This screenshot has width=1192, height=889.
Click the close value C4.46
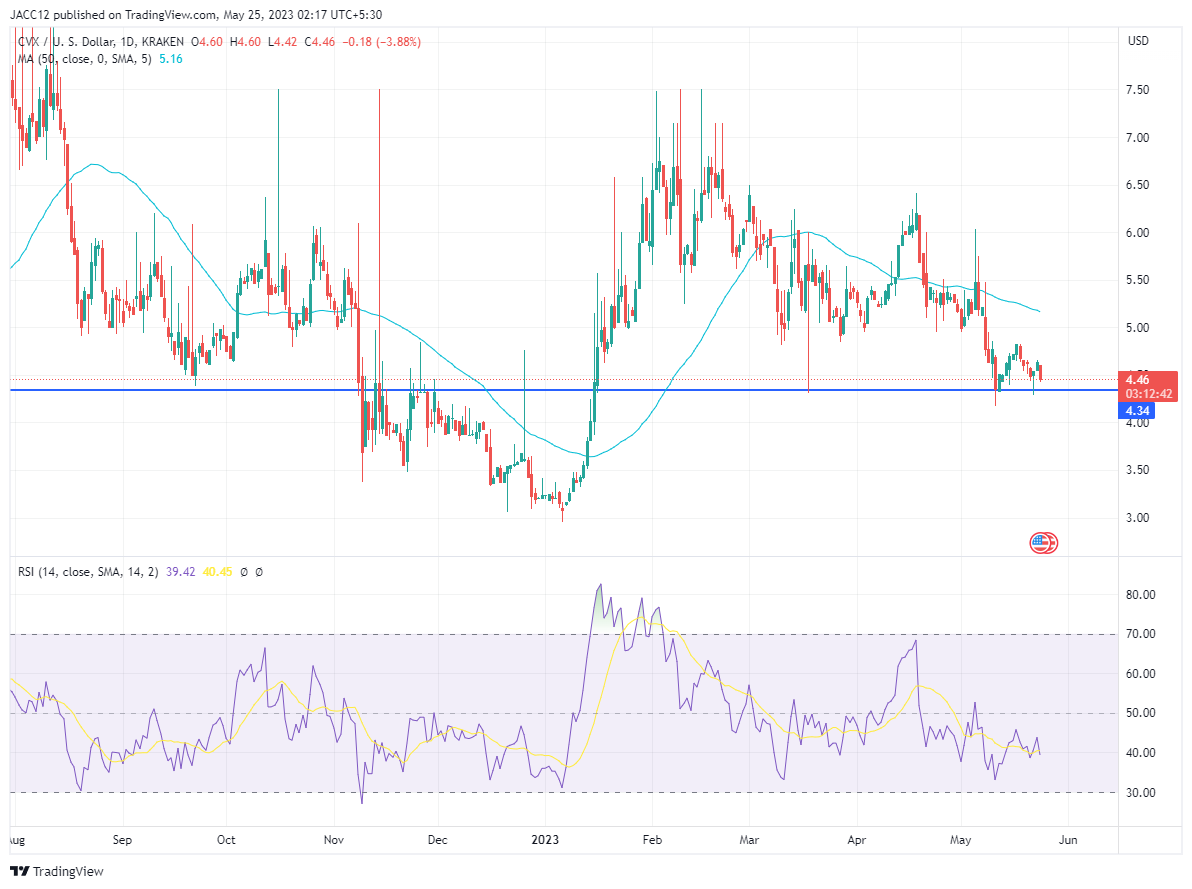pos(320,42)
